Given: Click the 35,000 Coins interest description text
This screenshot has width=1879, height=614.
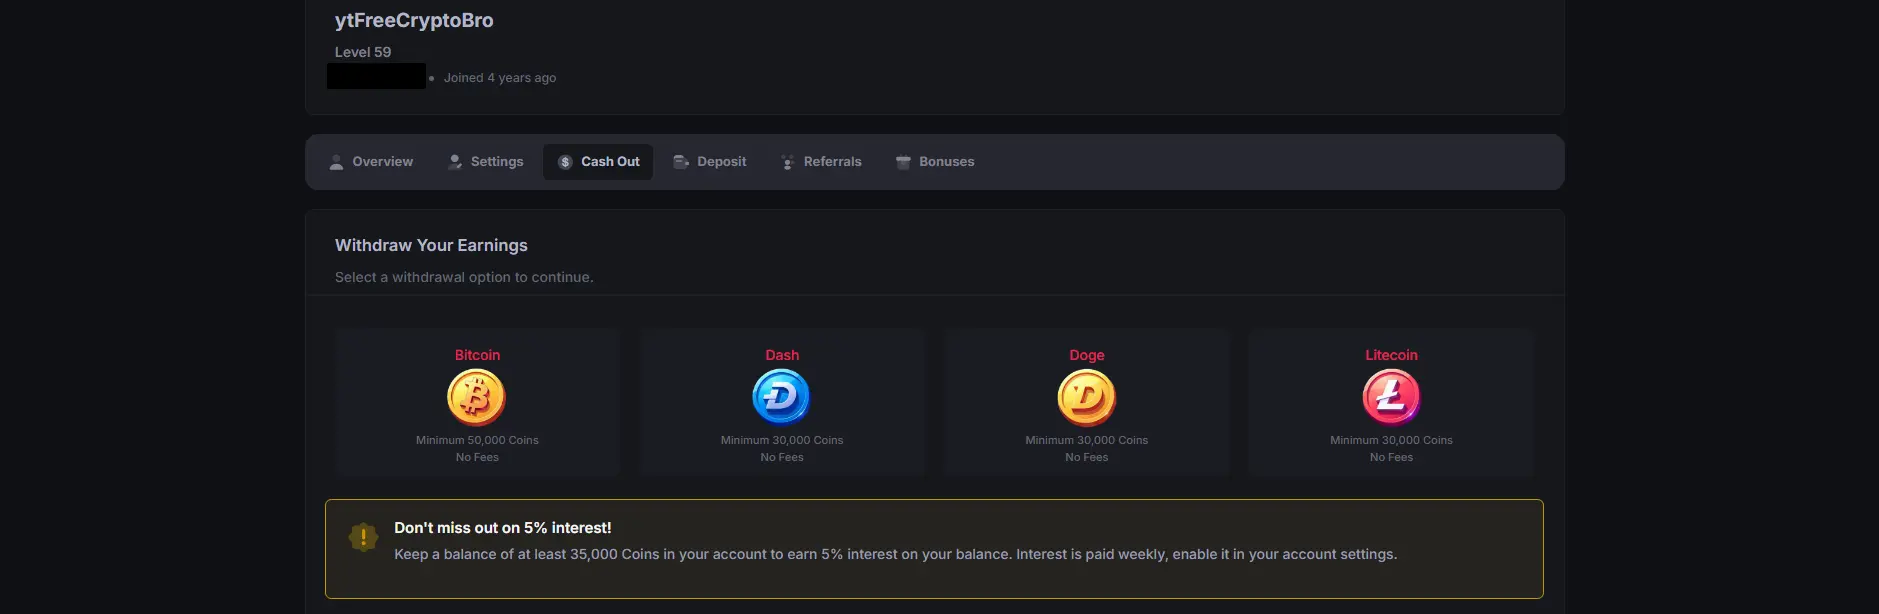Looking at the screenshot, I should [895, 554].
